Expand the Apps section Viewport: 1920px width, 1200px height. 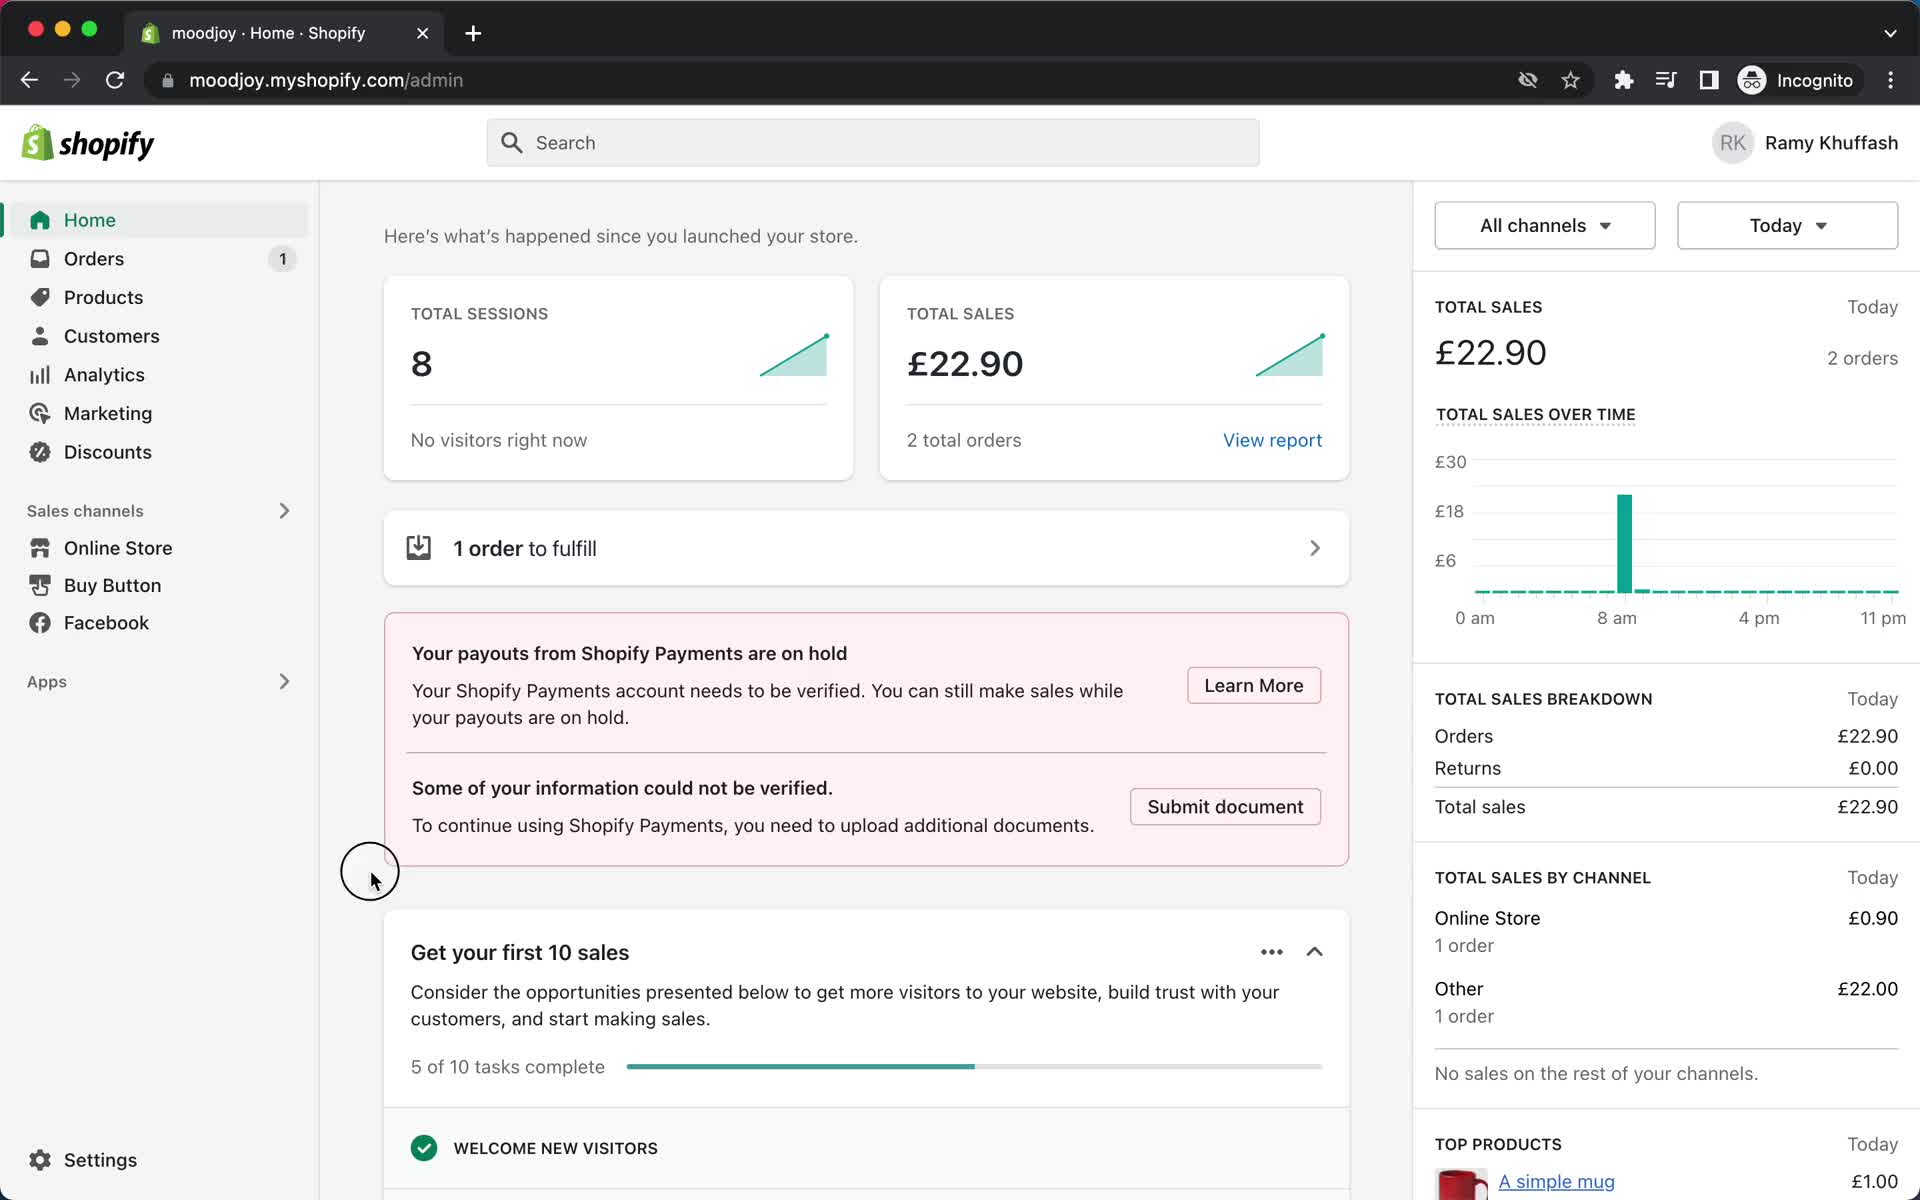pyautogui.click(x=283, y=682)
